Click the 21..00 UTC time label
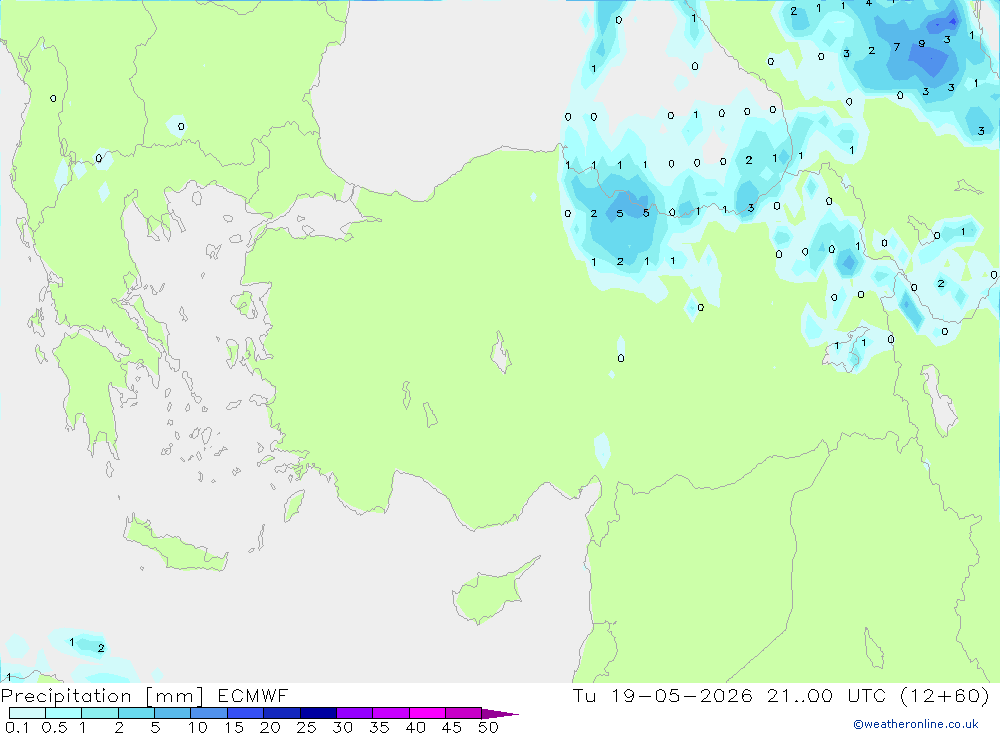The width and height of the screenshot is (1000, 733). pyautogui.click(x=826, y=696)
